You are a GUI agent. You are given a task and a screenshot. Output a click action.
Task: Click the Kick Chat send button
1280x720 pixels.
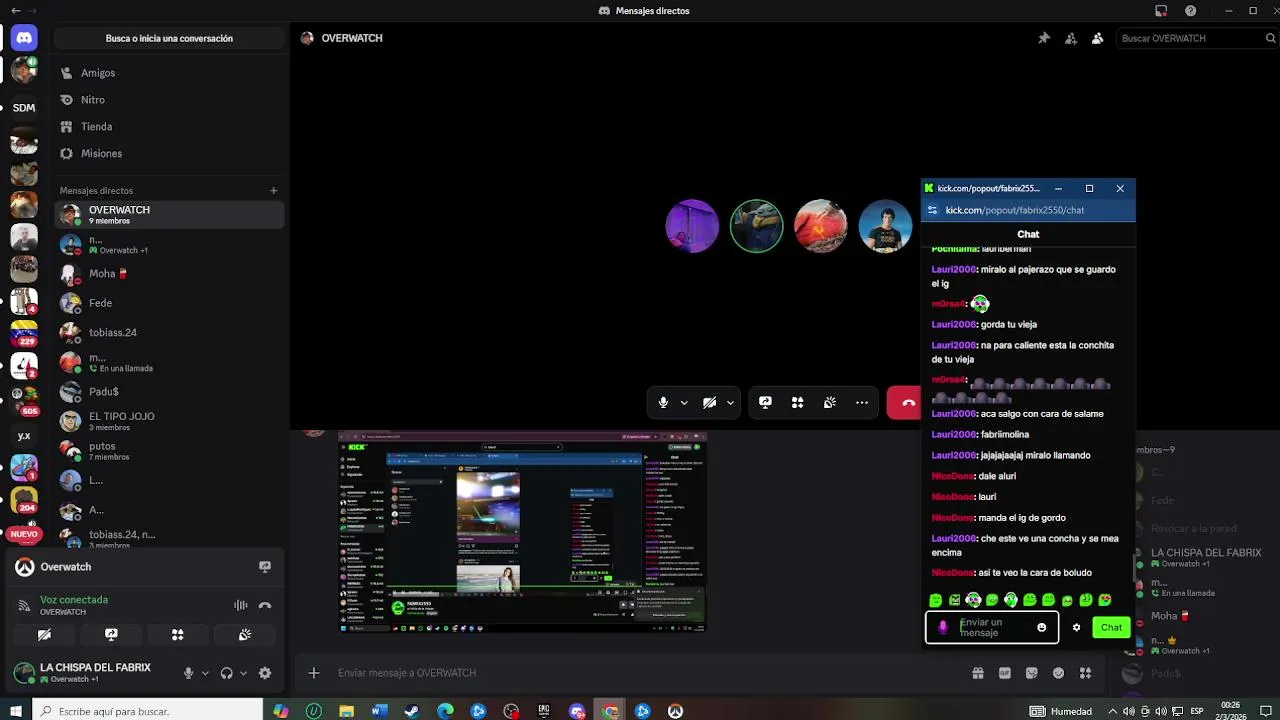1111,627
